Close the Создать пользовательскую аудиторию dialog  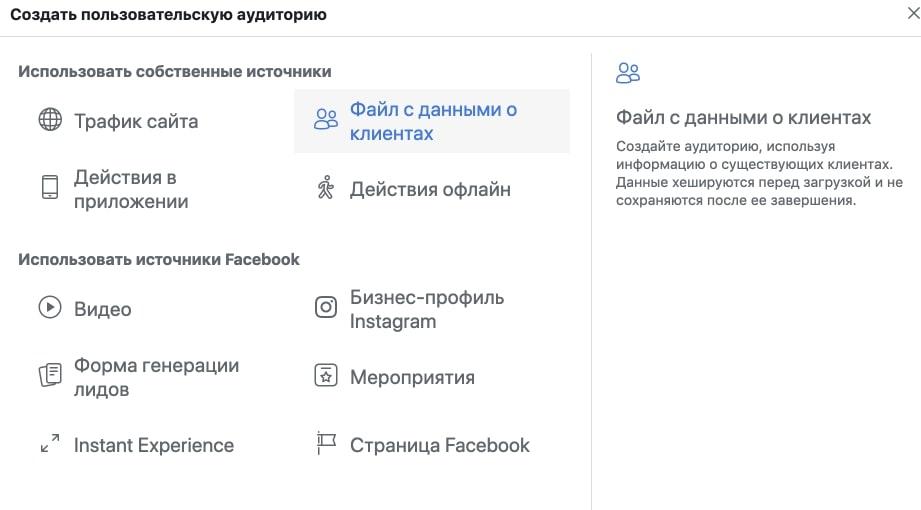[913, 13]
